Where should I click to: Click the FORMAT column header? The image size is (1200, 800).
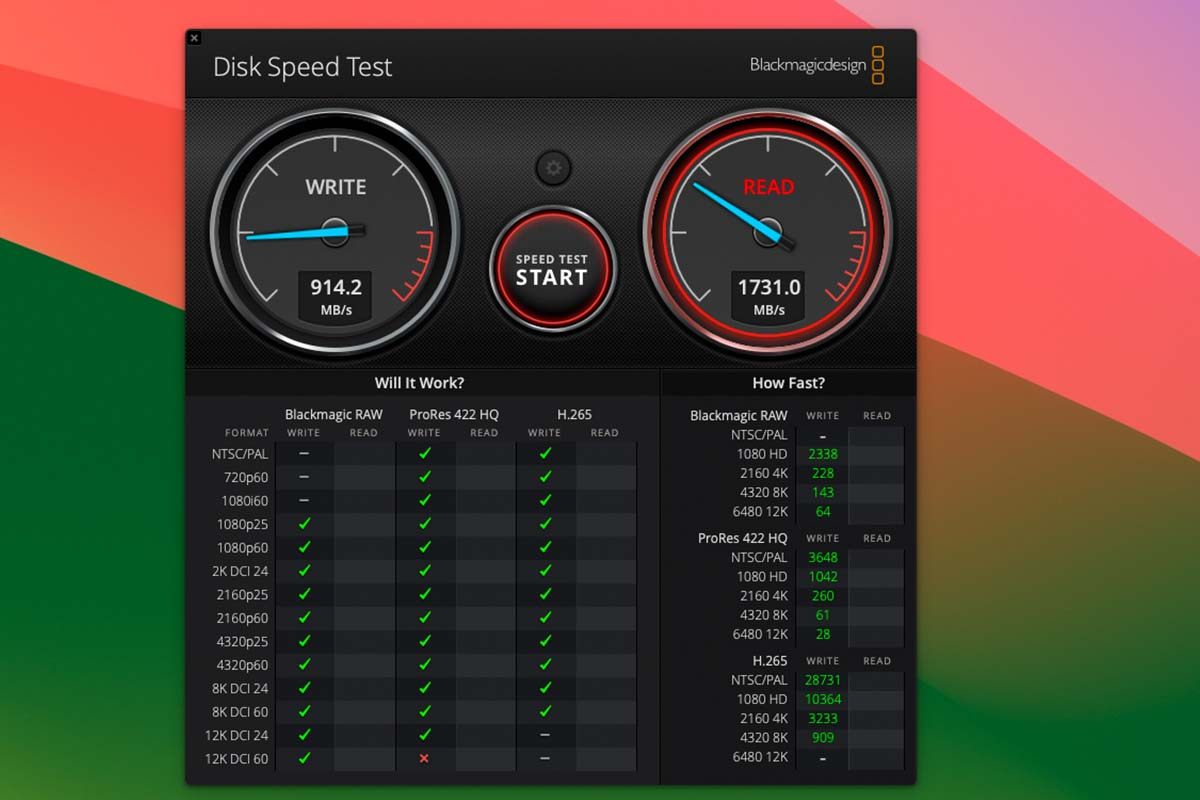tap(247, 433)
